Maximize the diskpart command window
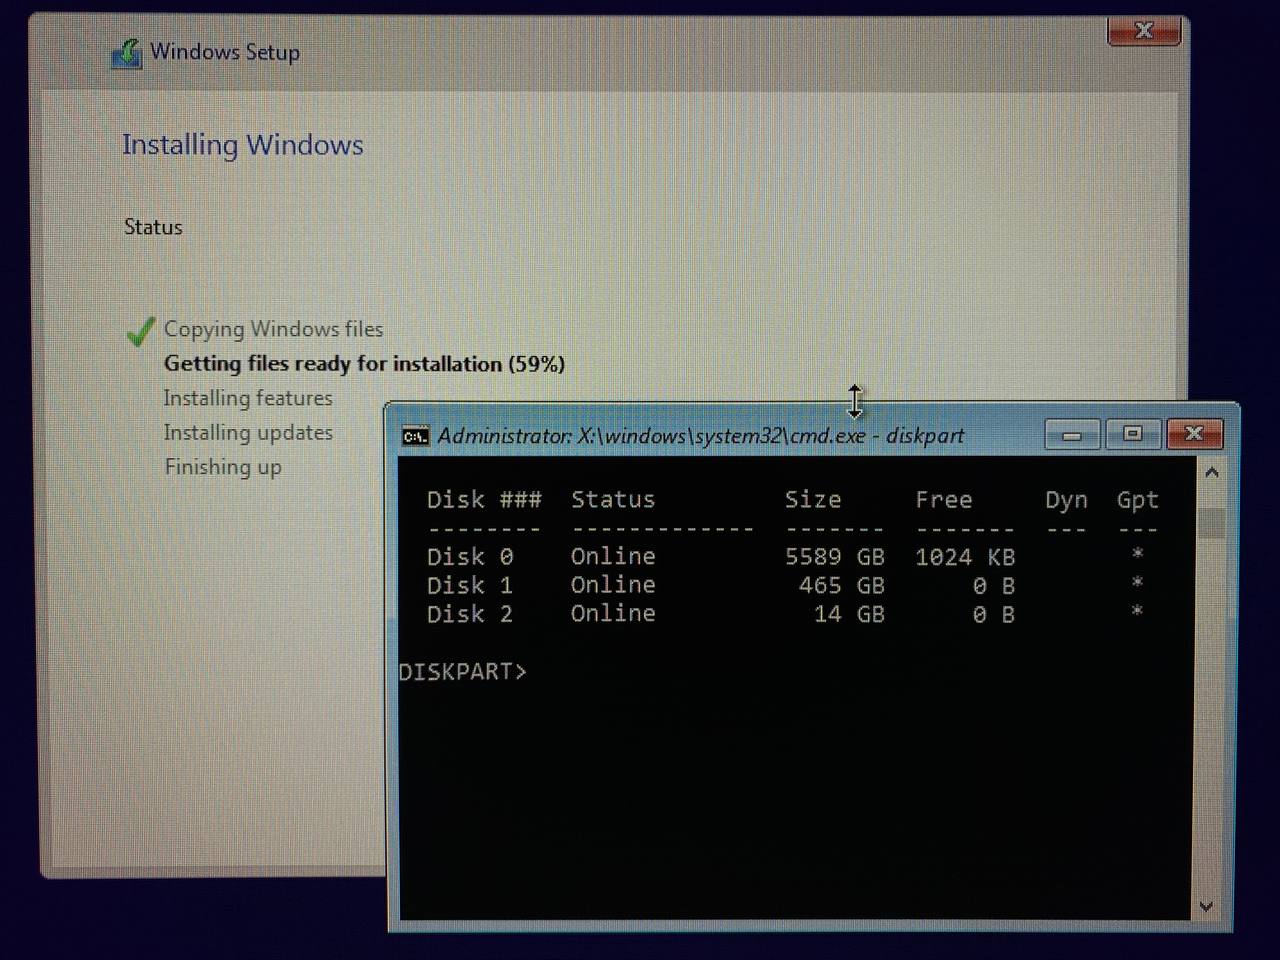This screenshot has height=960, width=1280. (x=1132, y=434)
